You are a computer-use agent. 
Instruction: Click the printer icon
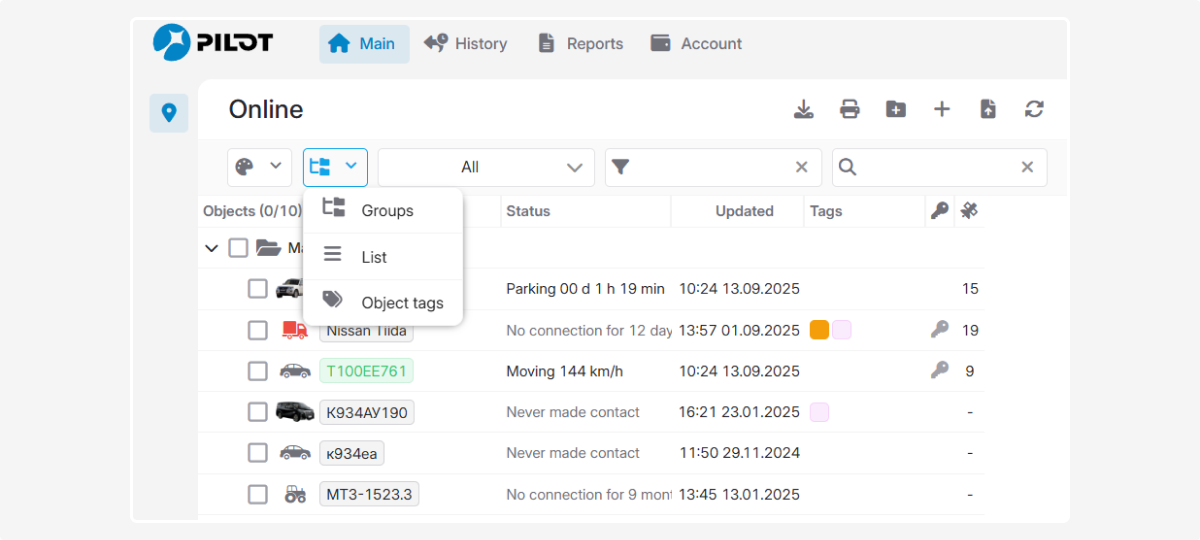[849, 110]
